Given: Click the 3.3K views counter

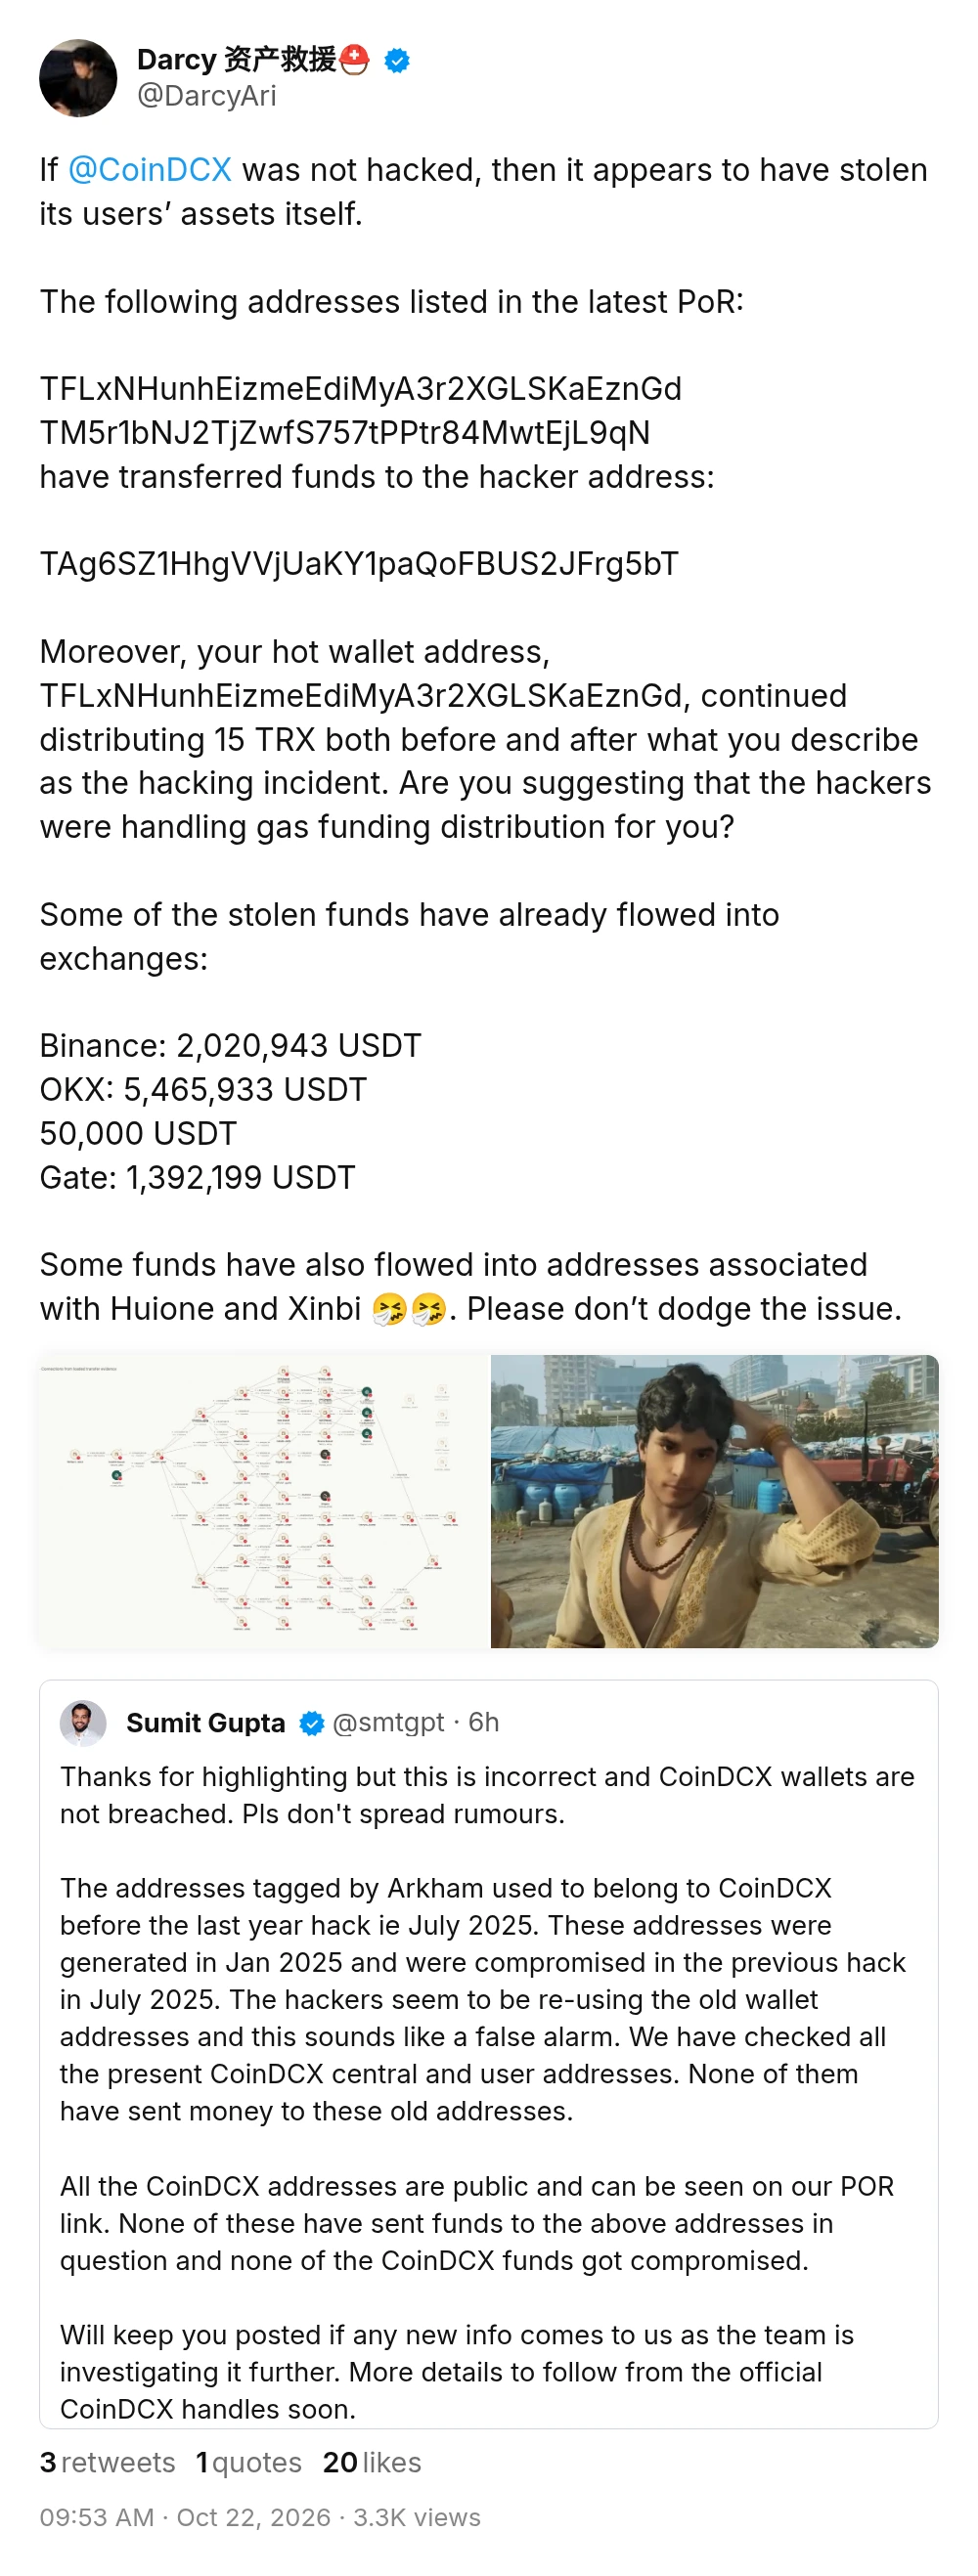Looking at the screenshot, I should click(x=417, y=2517).
